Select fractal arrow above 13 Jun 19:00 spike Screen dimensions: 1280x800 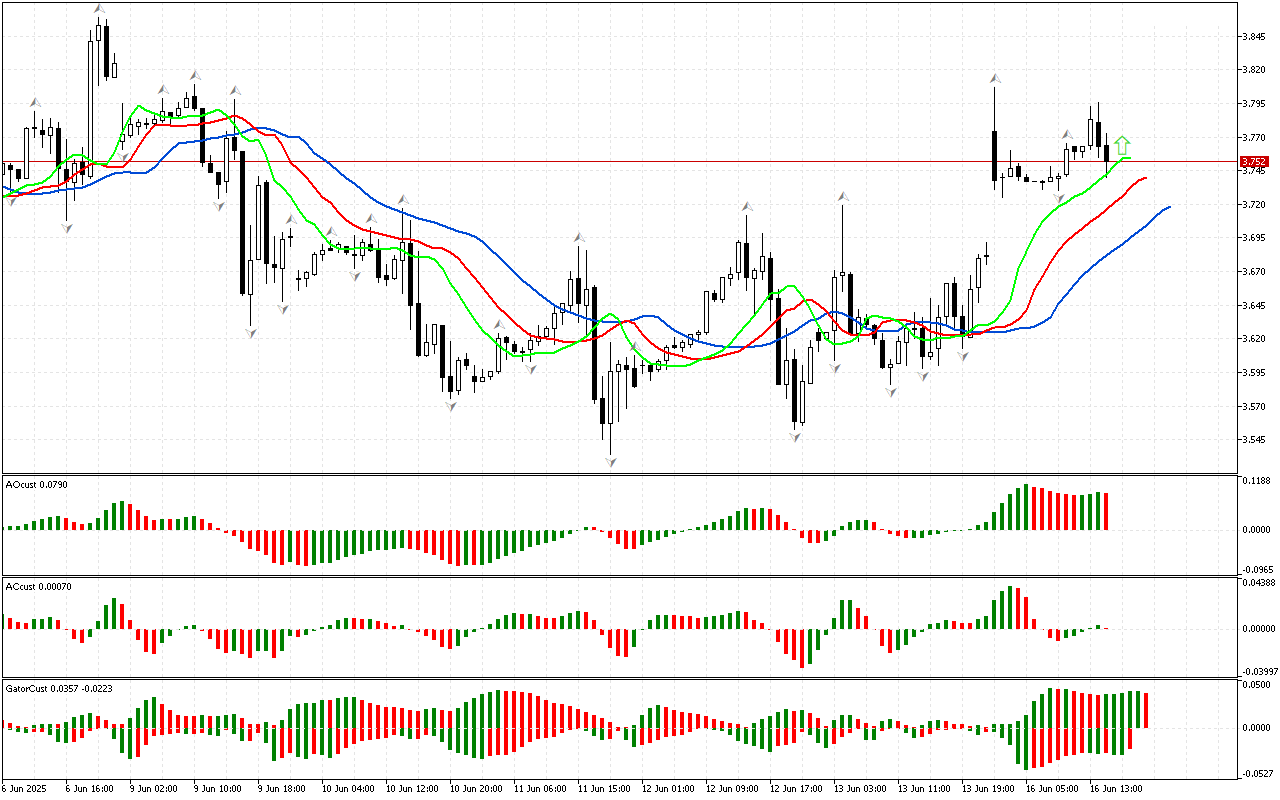coord(995,78)
